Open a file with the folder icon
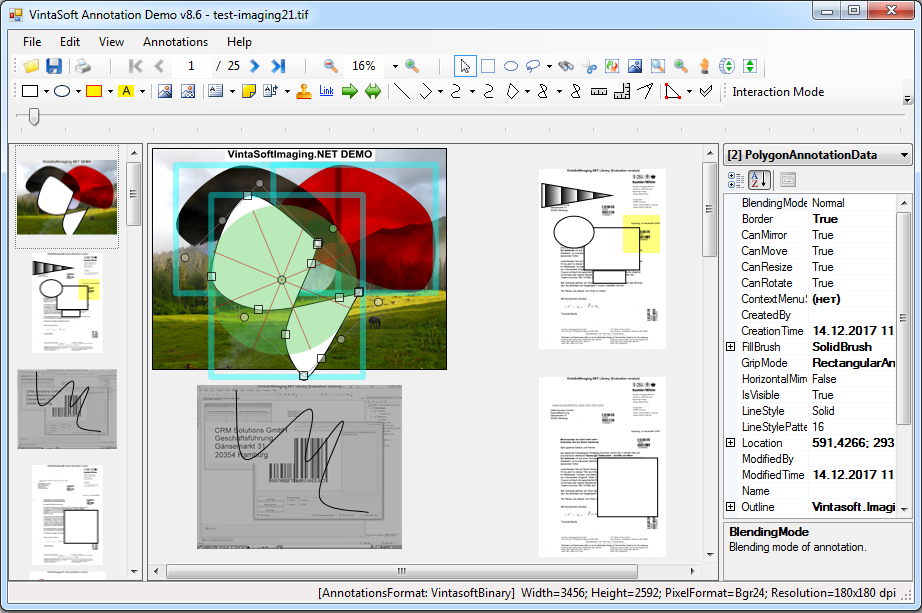This screenshot has width=922, height=613. tap(31, 66)
